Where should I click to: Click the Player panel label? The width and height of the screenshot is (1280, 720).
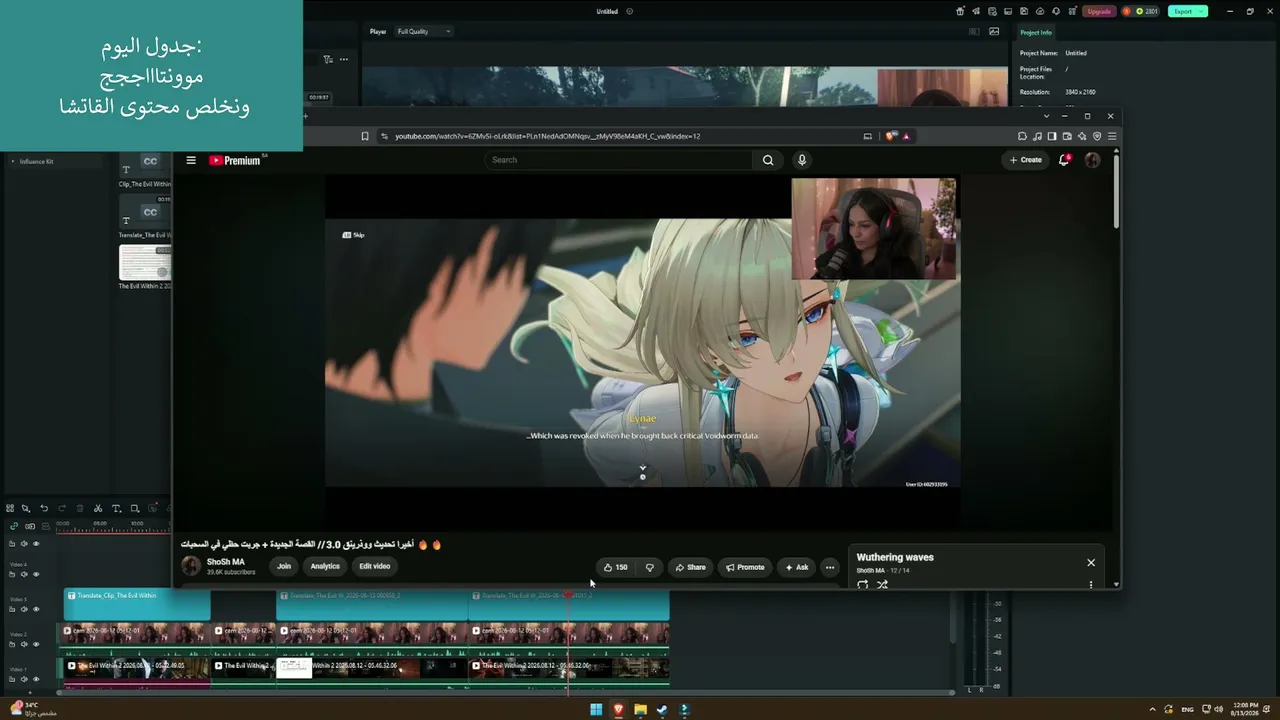(x=378, y=31)
